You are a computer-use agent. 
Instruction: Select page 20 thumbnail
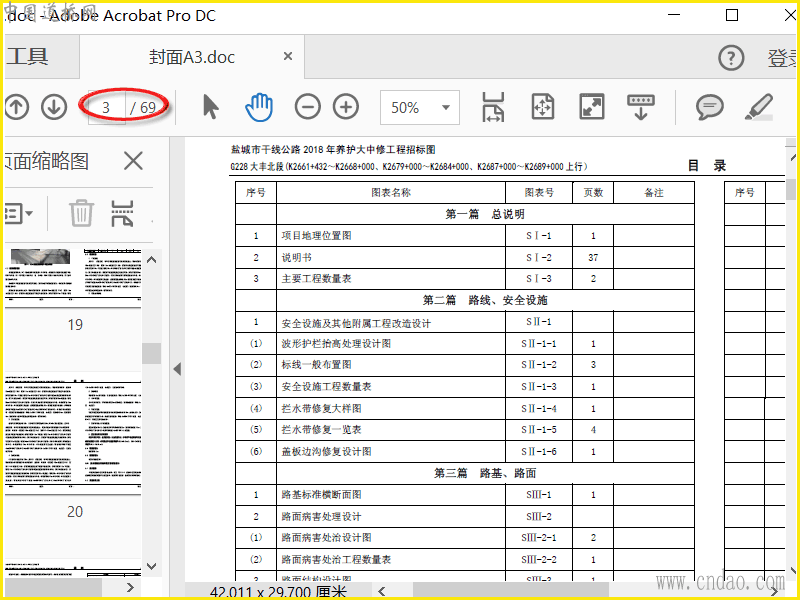[73, 436]
